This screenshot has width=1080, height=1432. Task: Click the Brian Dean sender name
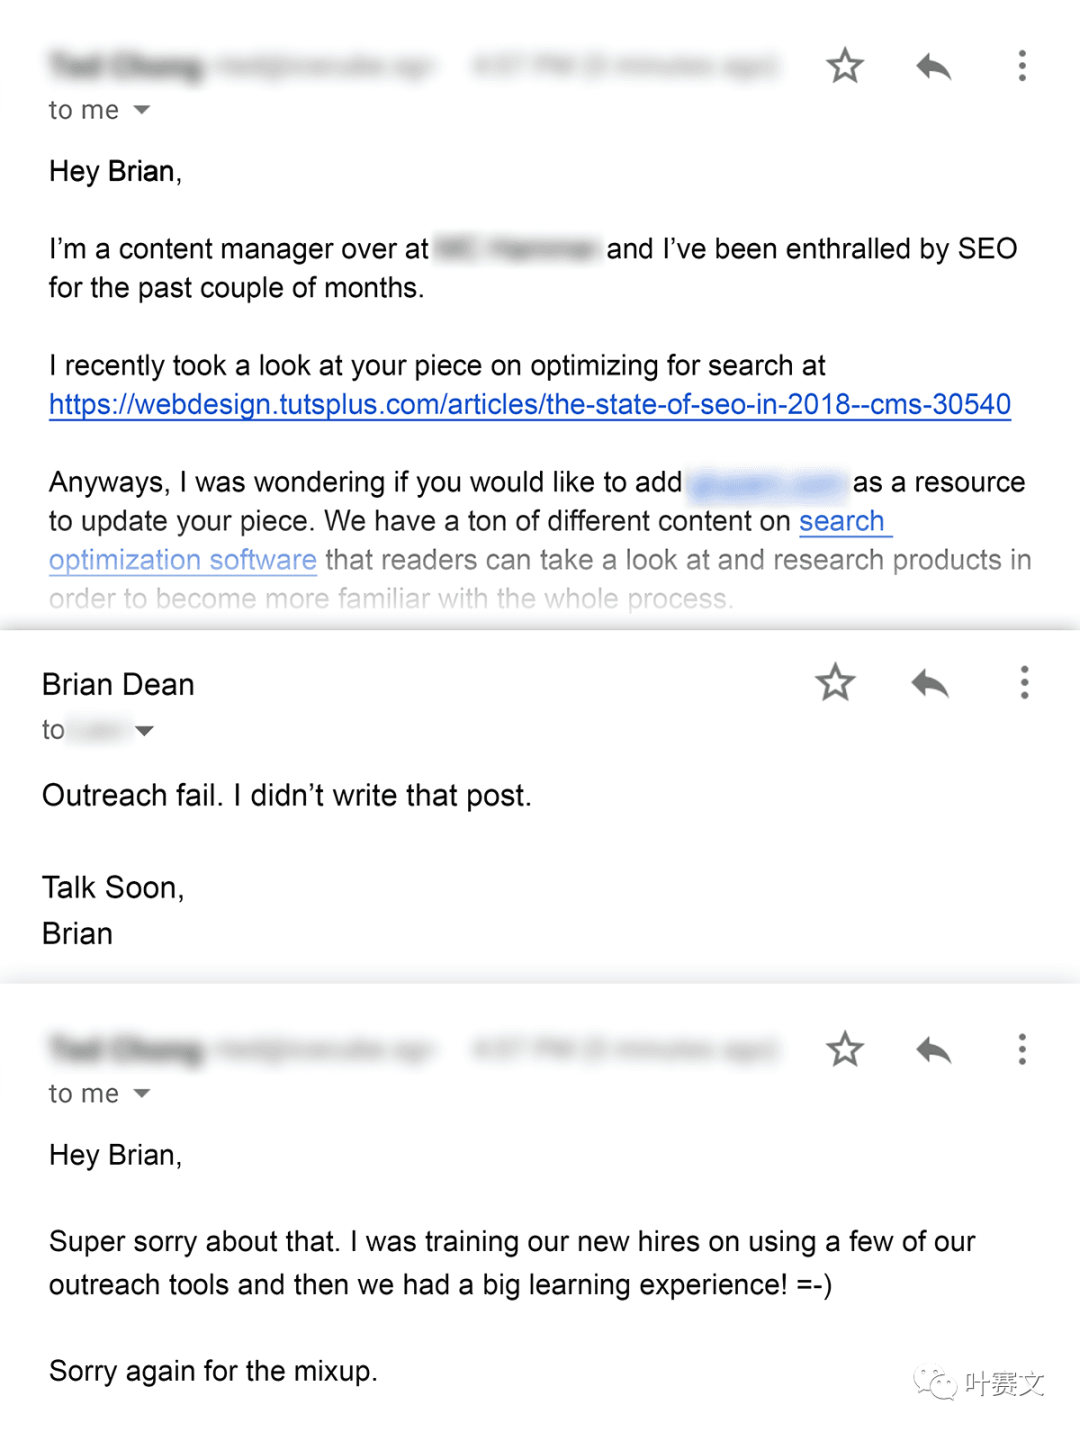(x=118, y=685)
